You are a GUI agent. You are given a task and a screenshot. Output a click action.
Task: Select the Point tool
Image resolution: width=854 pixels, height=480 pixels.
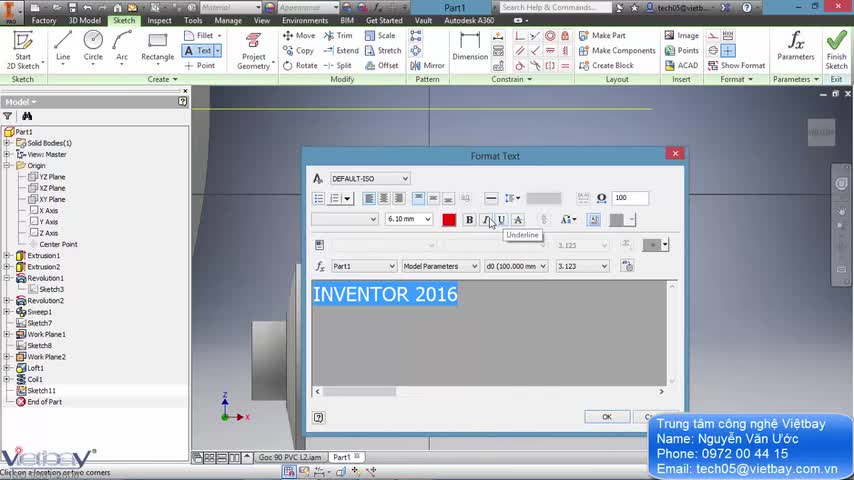point(200,65)
